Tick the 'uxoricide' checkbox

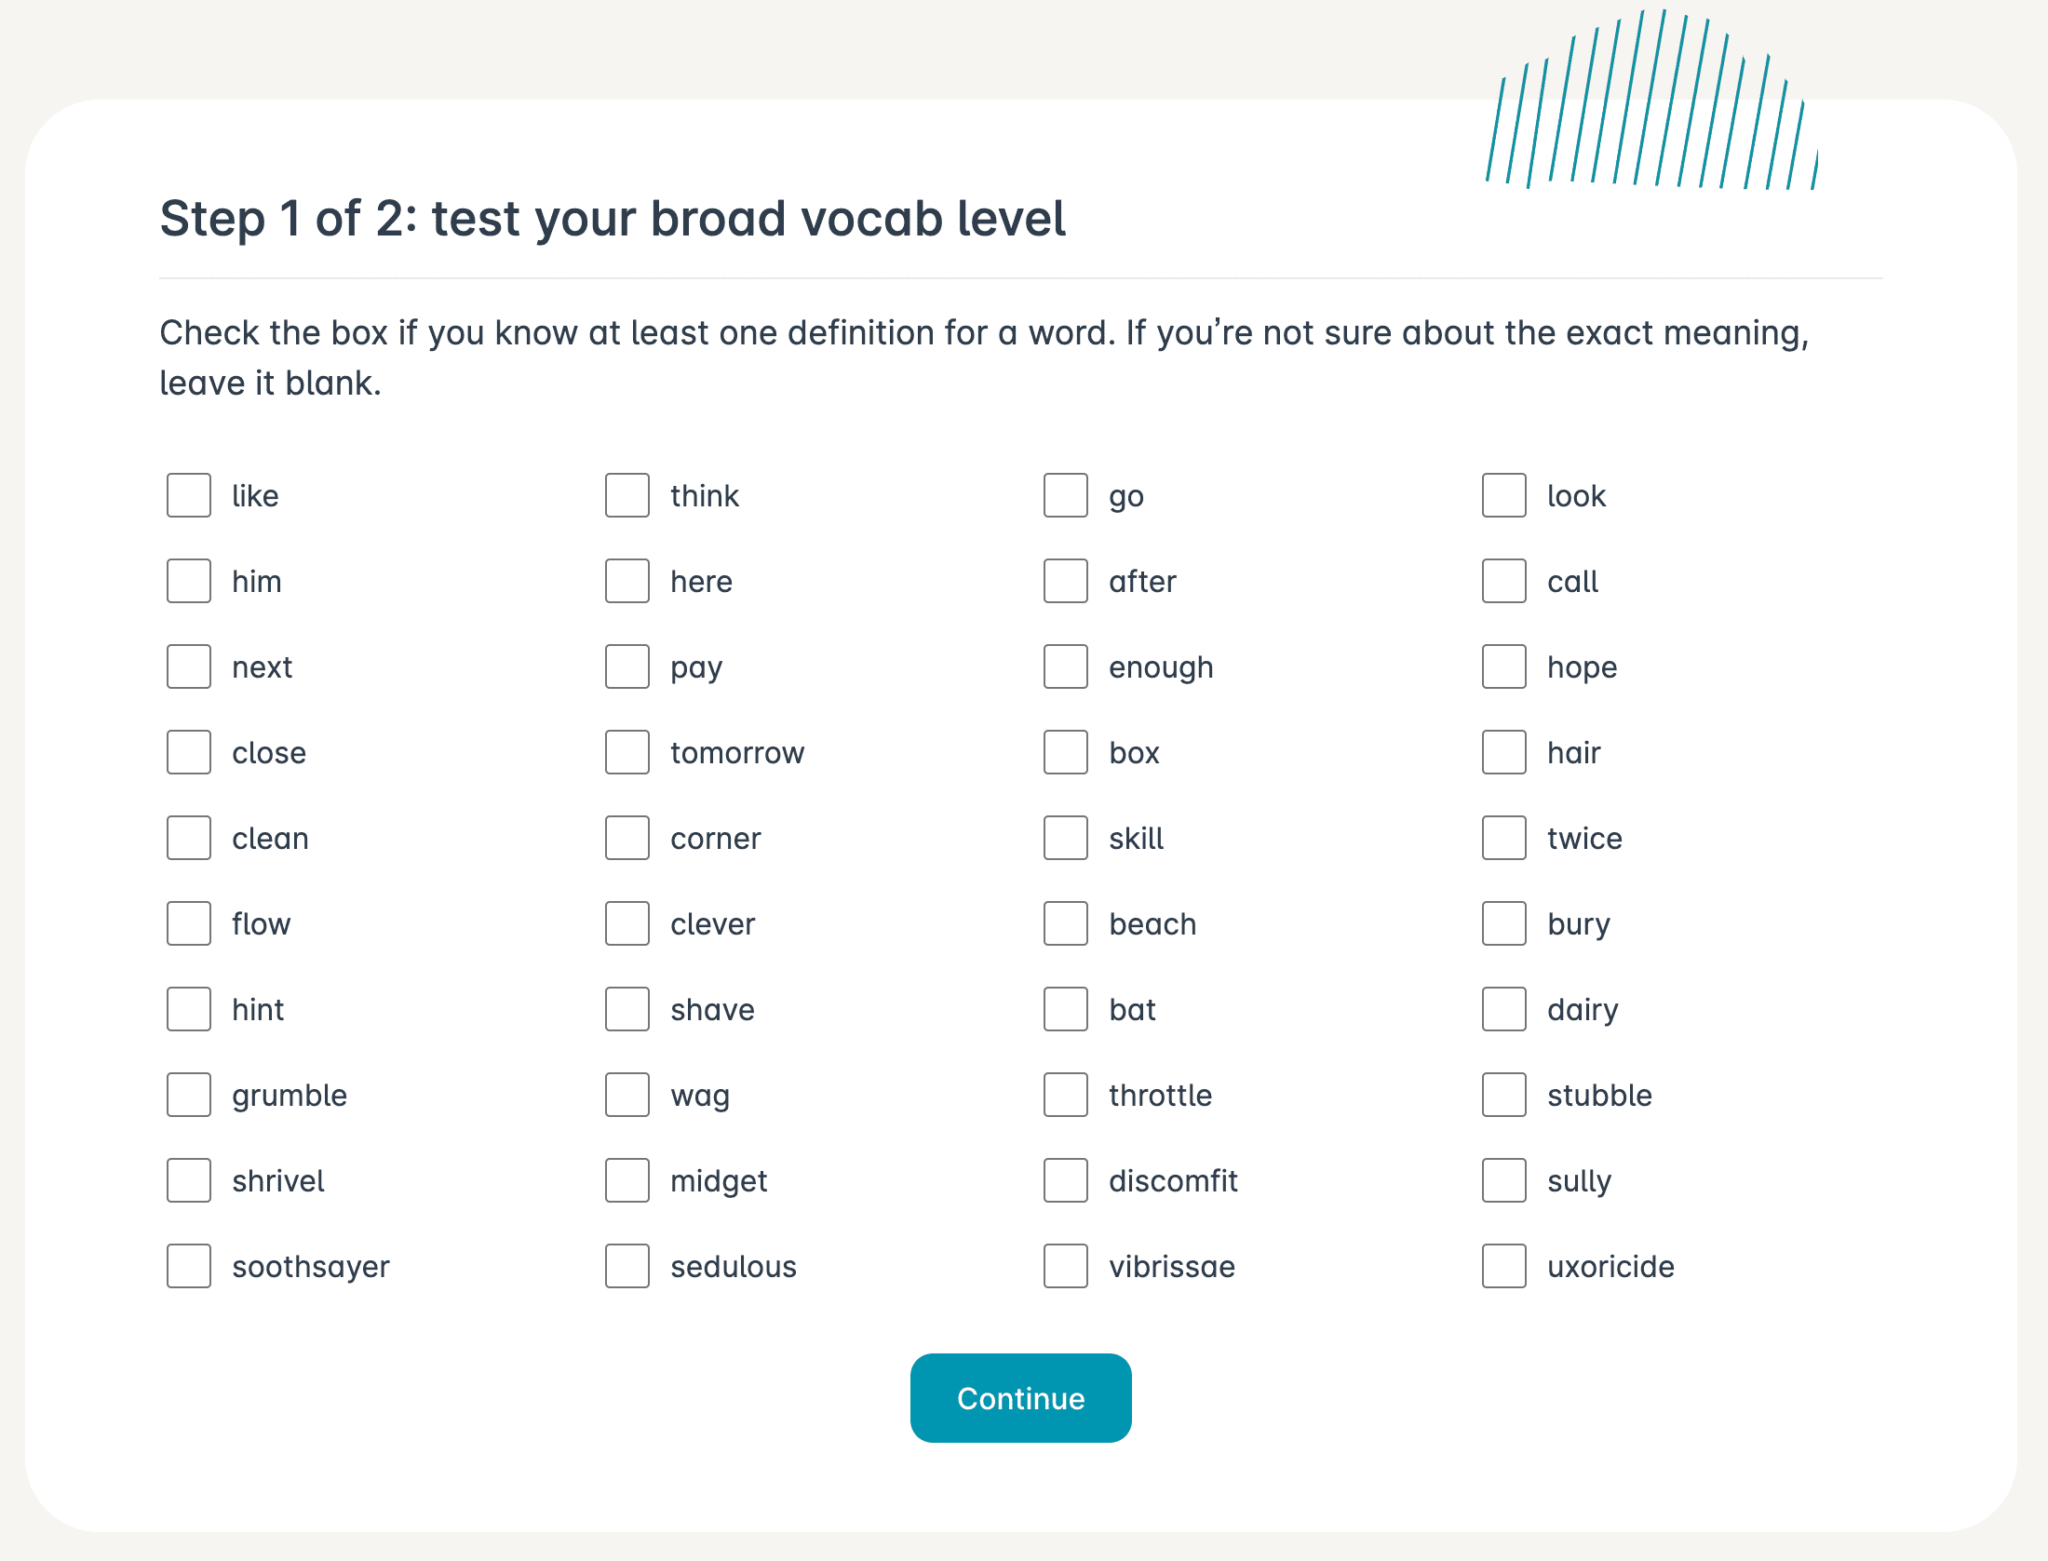[x=1503, y=1267]
